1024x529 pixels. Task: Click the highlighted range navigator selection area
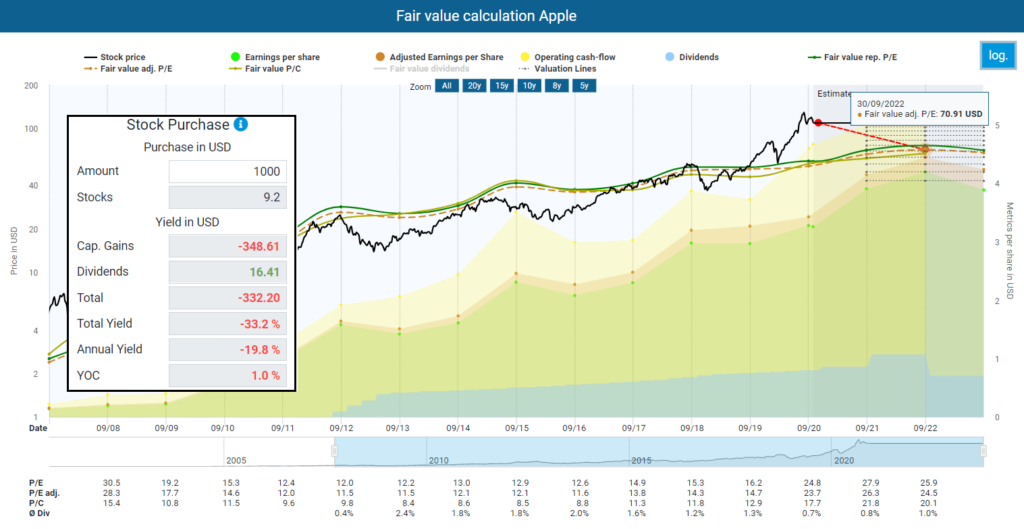(658, 452)
